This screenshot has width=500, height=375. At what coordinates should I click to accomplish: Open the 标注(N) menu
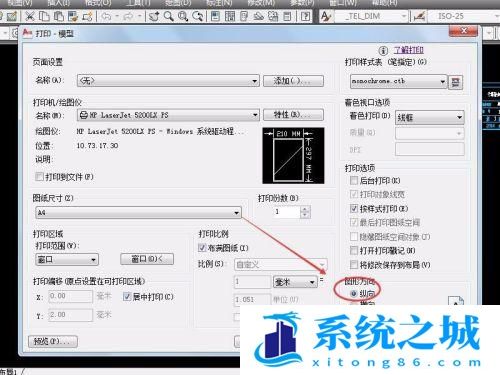coord(219,3)
